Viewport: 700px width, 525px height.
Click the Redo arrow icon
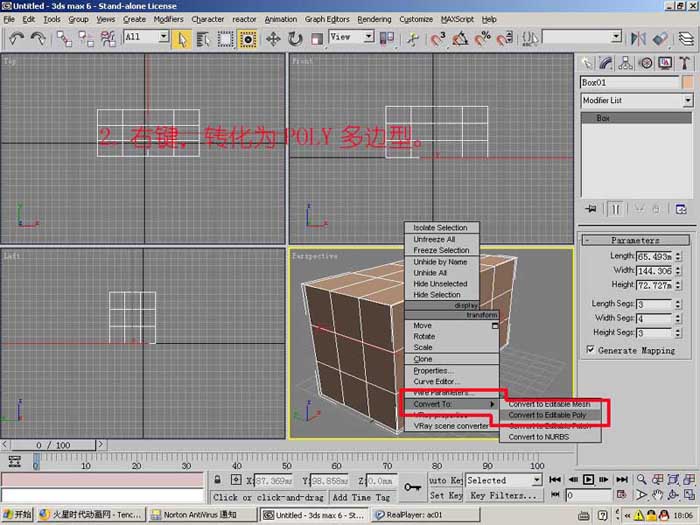38,39
